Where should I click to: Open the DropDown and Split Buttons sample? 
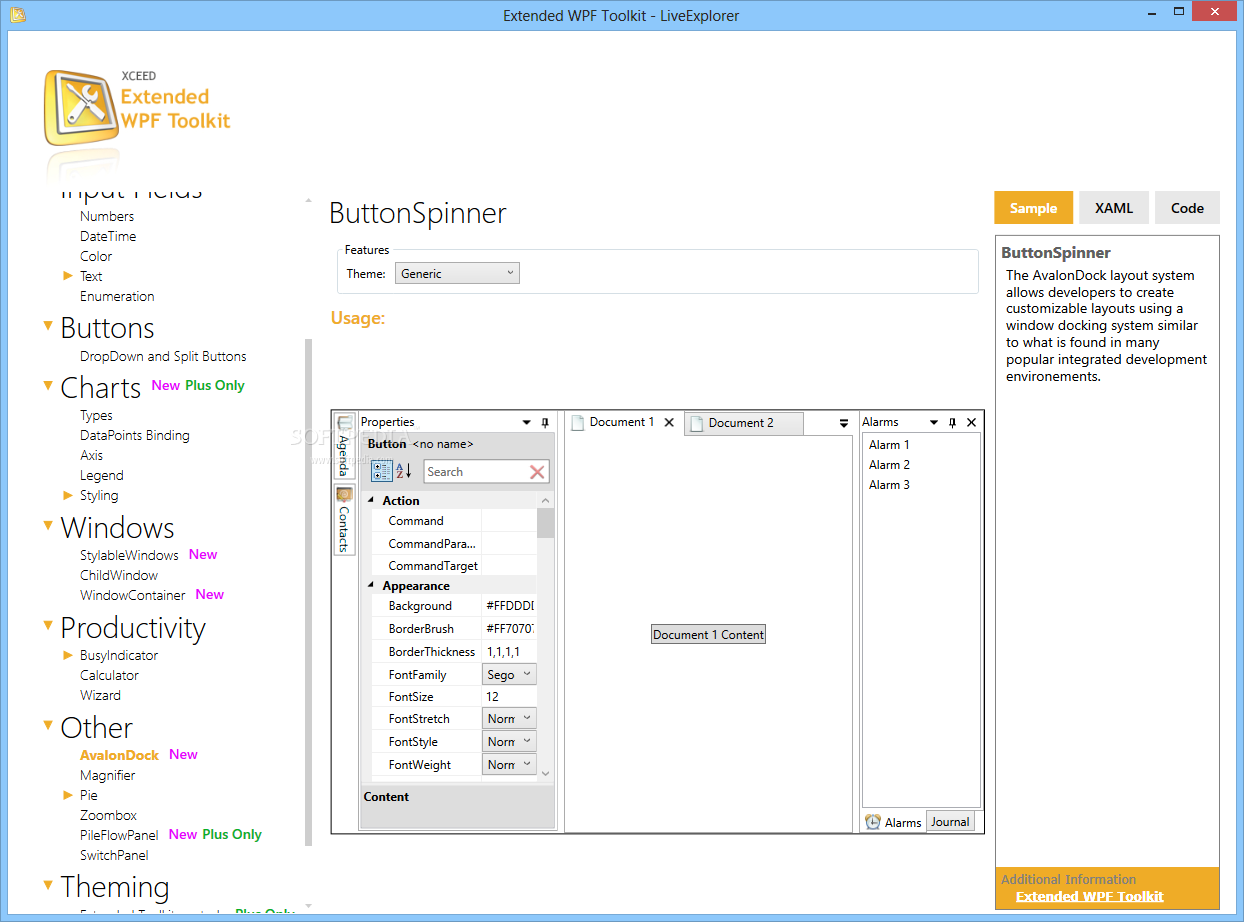pos(163,356)
